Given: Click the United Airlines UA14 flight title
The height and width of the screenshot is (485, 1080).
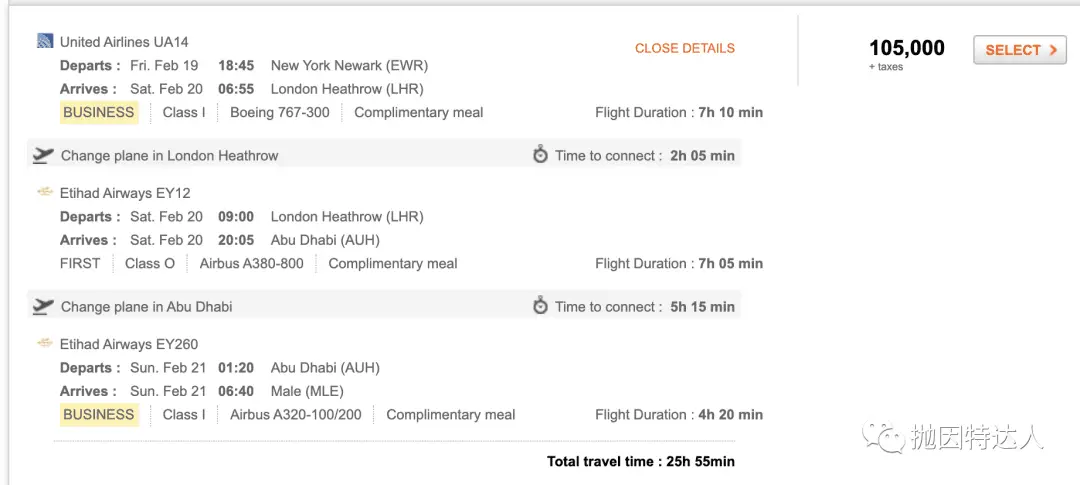Looking at the screenshot, I should point(124,42).
